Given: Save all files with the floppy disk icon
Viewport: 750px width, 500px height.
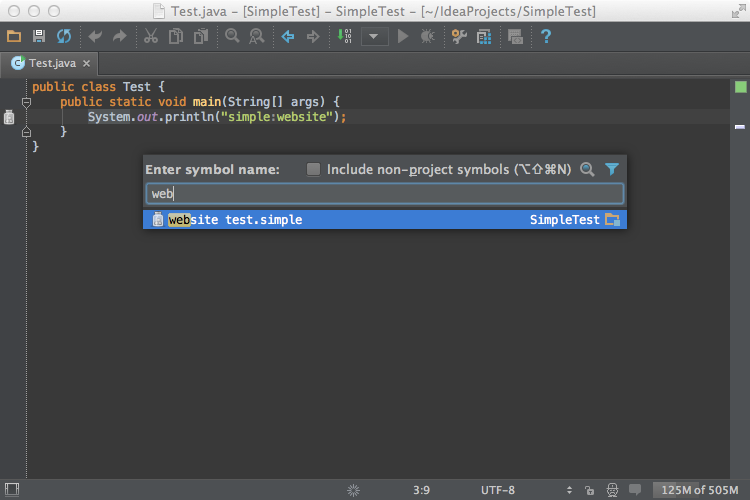Looking at the screenshot, I should [x=39, y=37].
